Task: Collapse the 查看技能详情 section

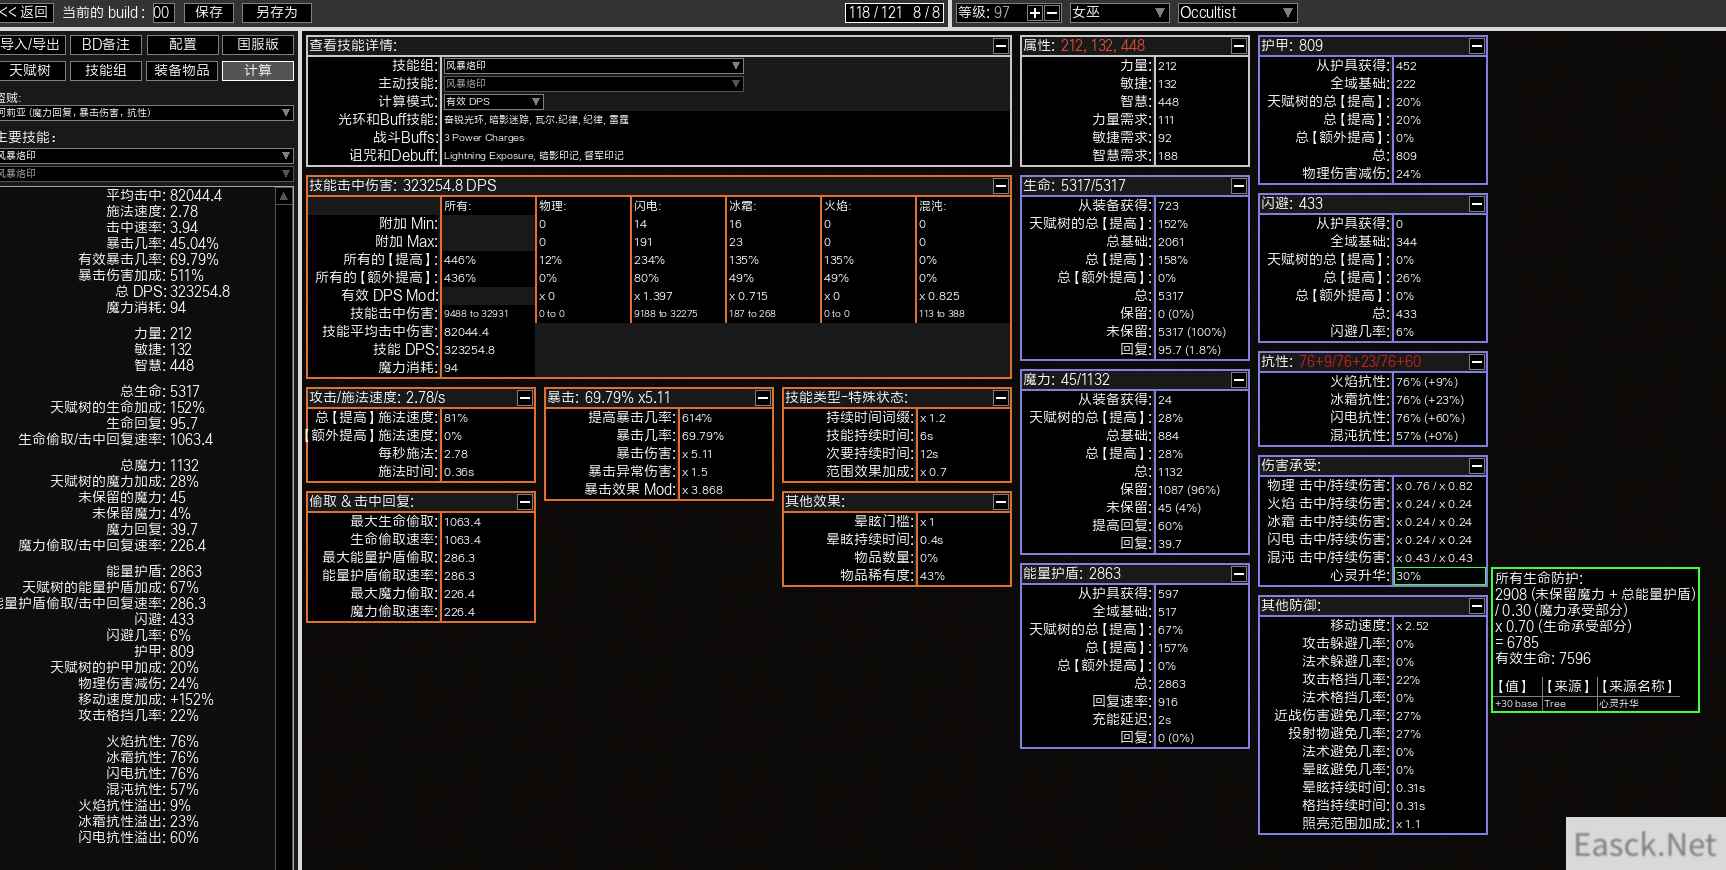Action: click(1000, 46)
